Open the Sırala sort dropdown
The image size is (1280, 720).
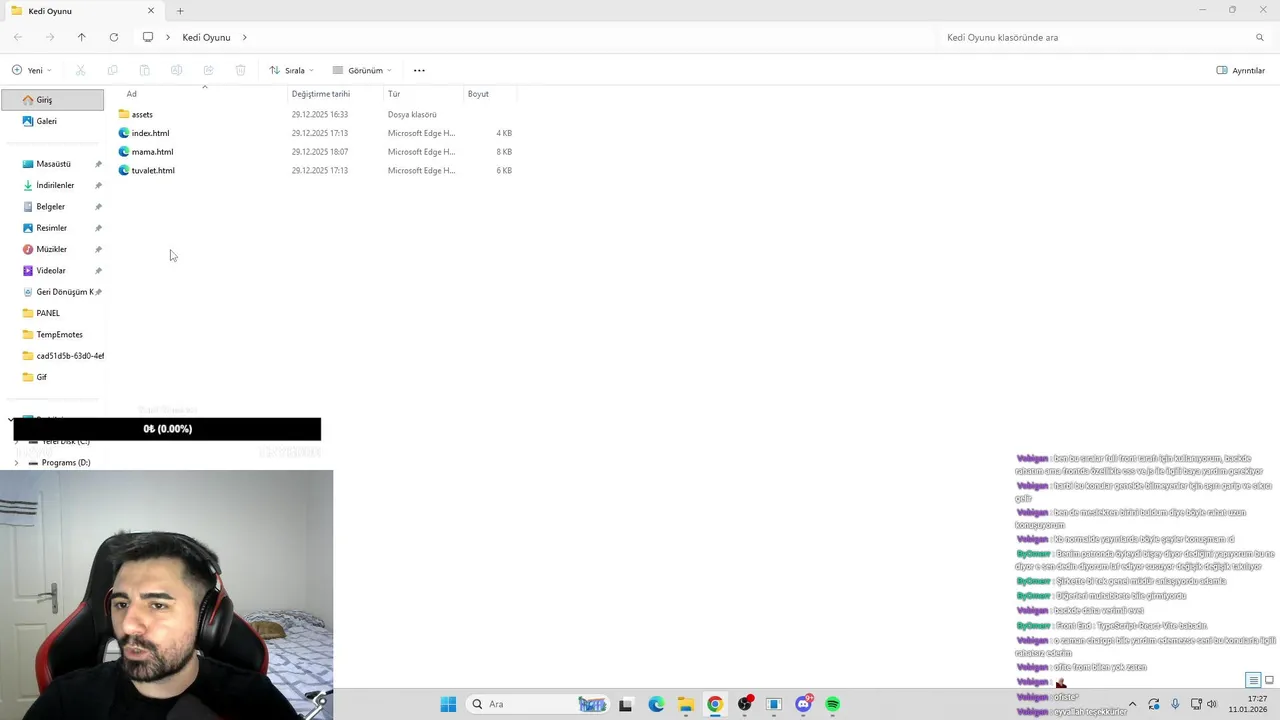[x=291, y=70]
